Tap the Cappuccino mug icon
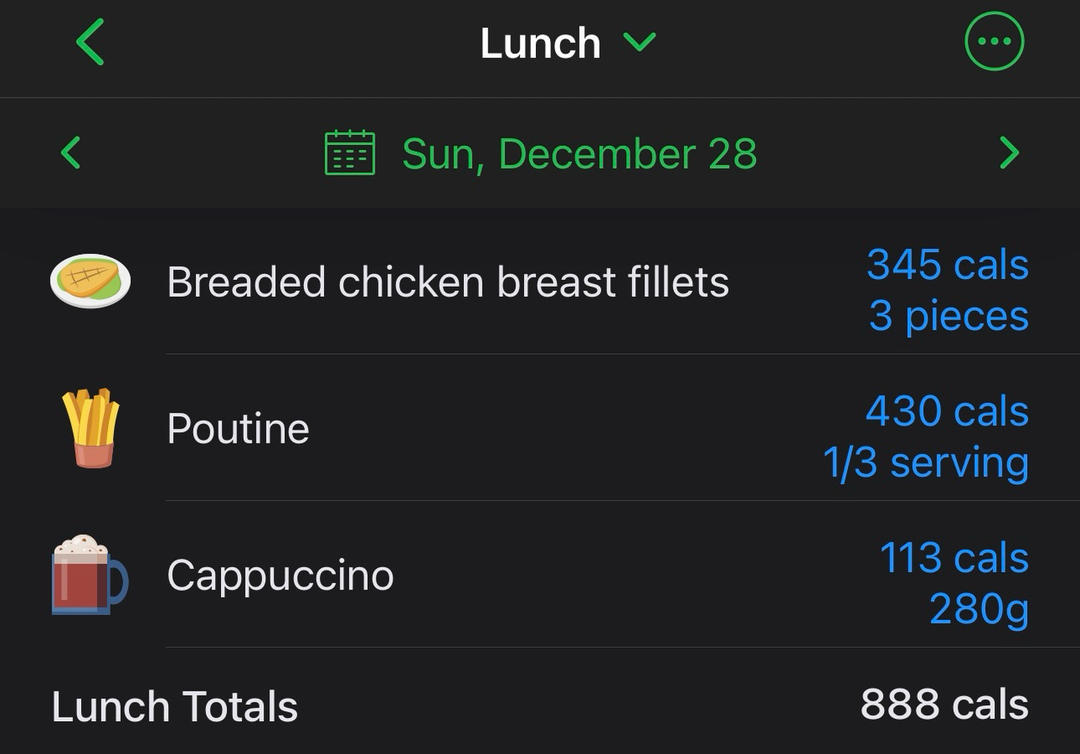Viewport: 1080px width, 754px height. 89,575
